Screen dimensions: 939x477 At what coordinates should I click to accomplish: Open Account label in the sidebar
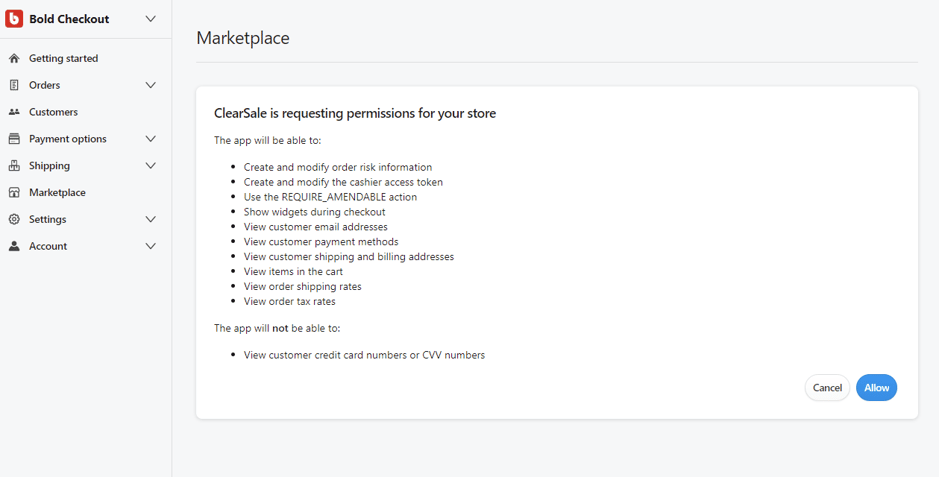click(x=48, y=246)
